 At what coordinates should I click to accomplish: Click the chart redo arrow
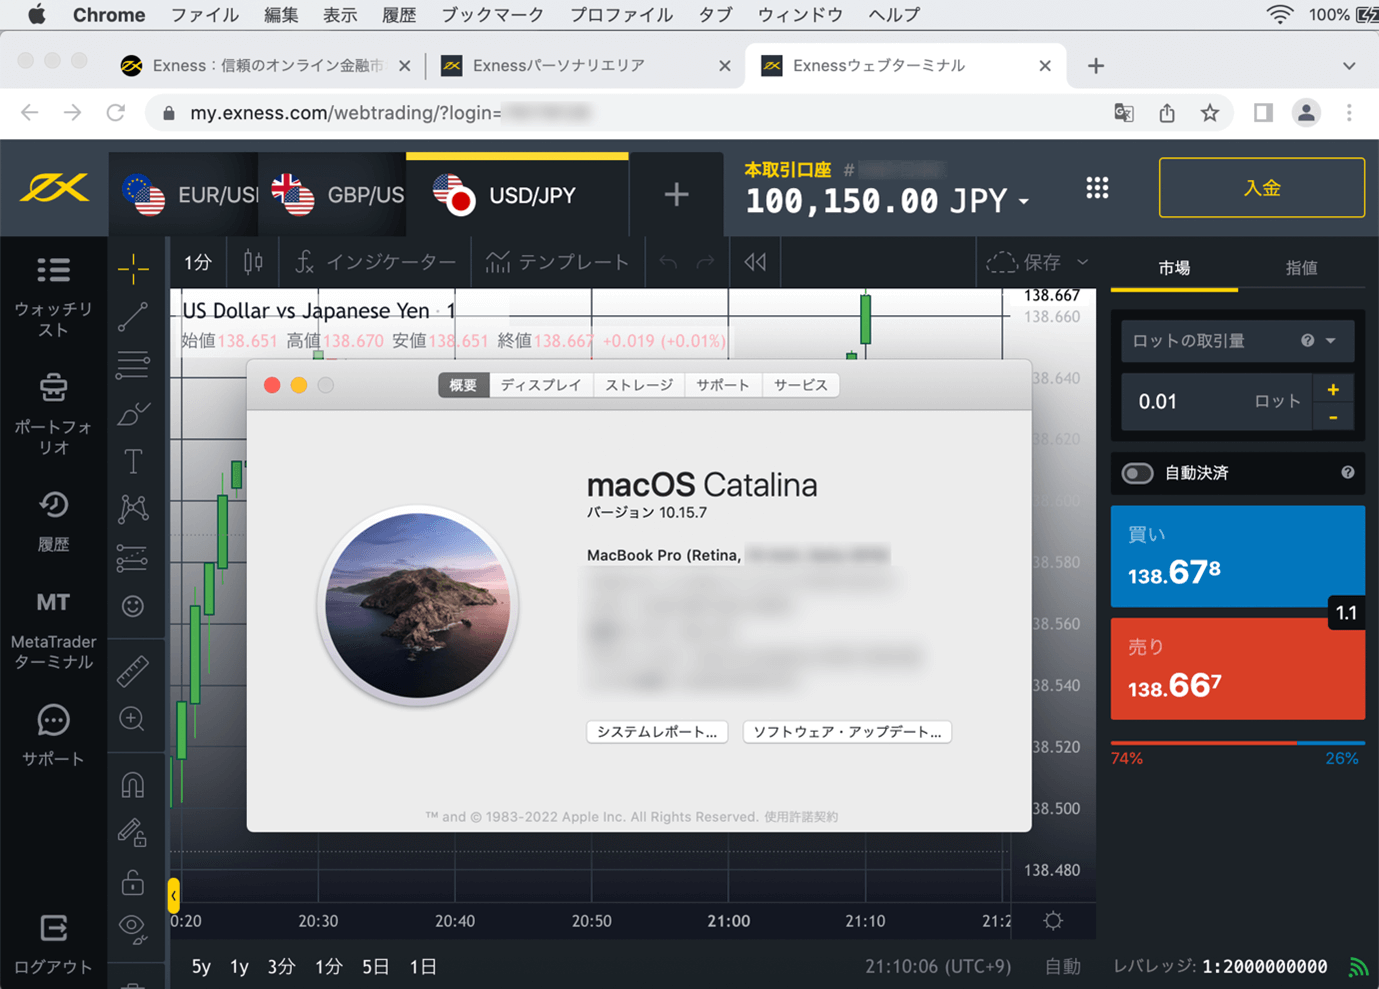pos(705,262)
